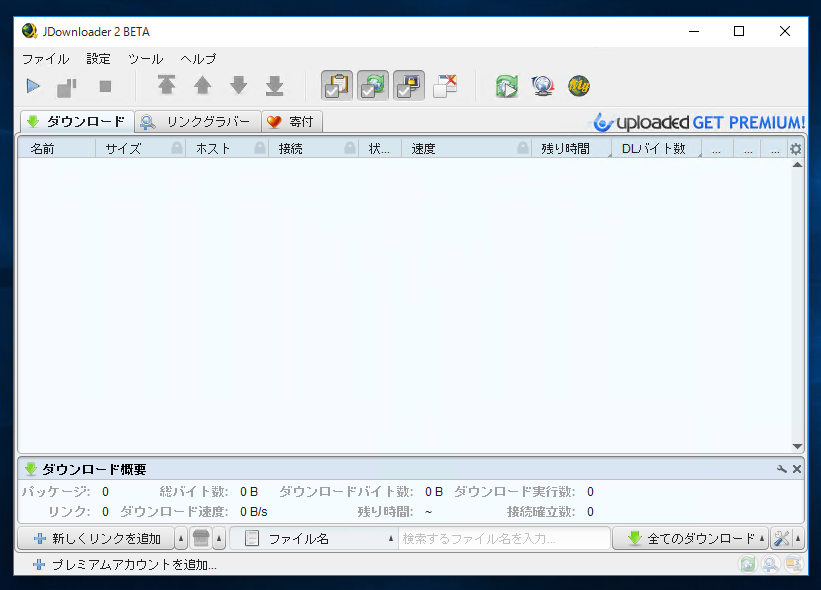The width and height of the screenshot is (821, 590).
Task: Click lock icon in 速度 column
Action: [523, 148]
